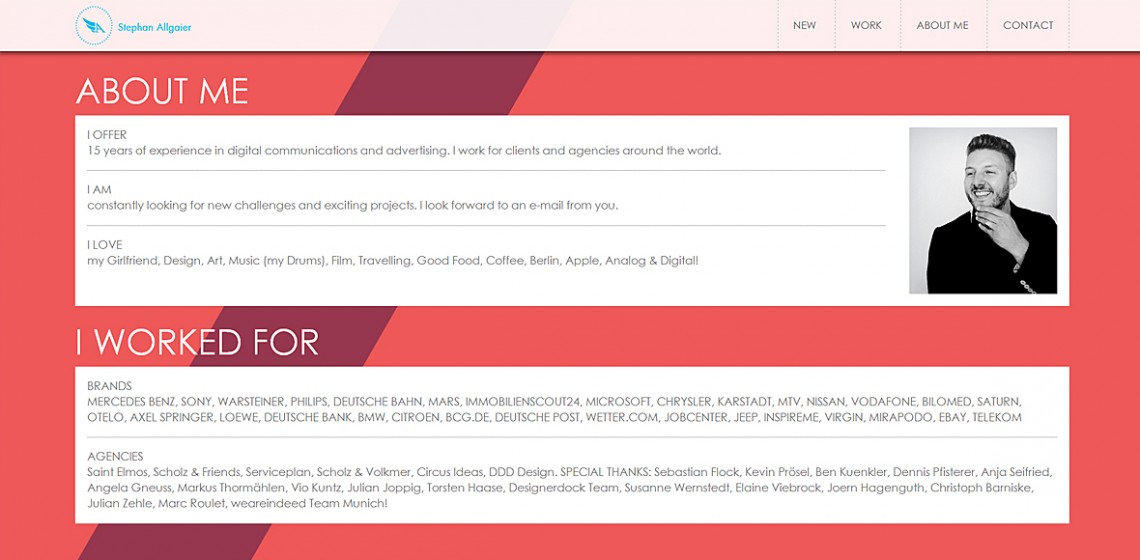
Task: Click the 'constantly looking for new challenges' line
Action: (x=353, y=206)
